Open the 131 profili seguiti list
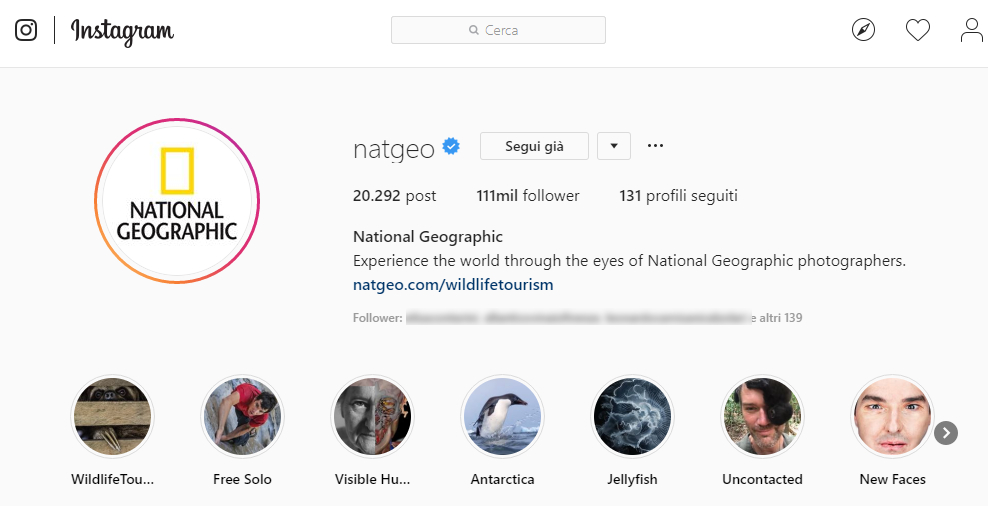The image size is (988, 506). [678, 196]
